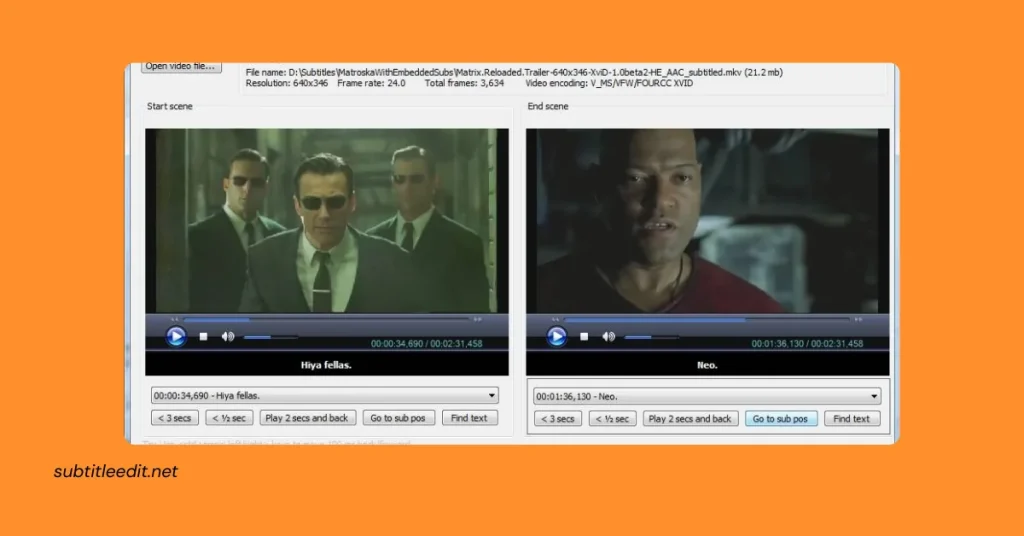Click the 'Open video file...' button
The height and width of the screenshot is (536, 1024).
click(180, 67)
